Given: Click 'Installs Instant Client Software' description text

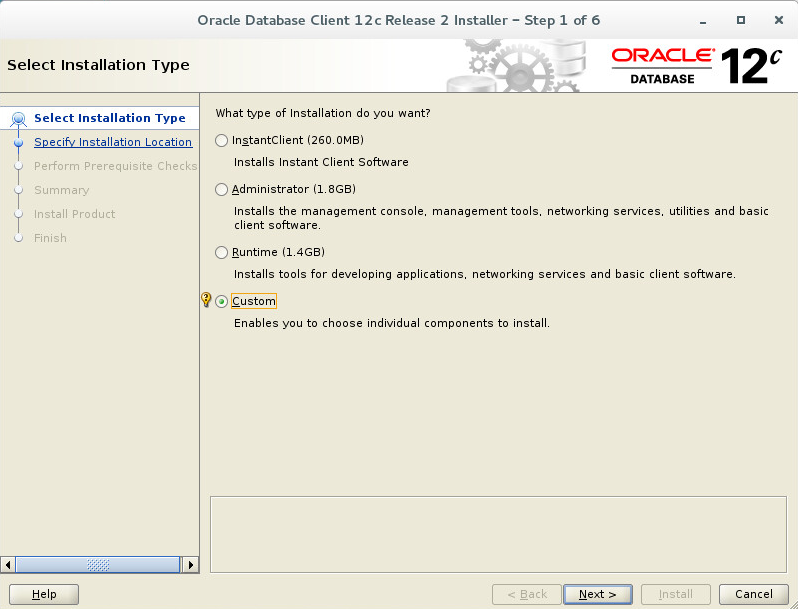Looking at the screenshot, I should coord(321,162).
